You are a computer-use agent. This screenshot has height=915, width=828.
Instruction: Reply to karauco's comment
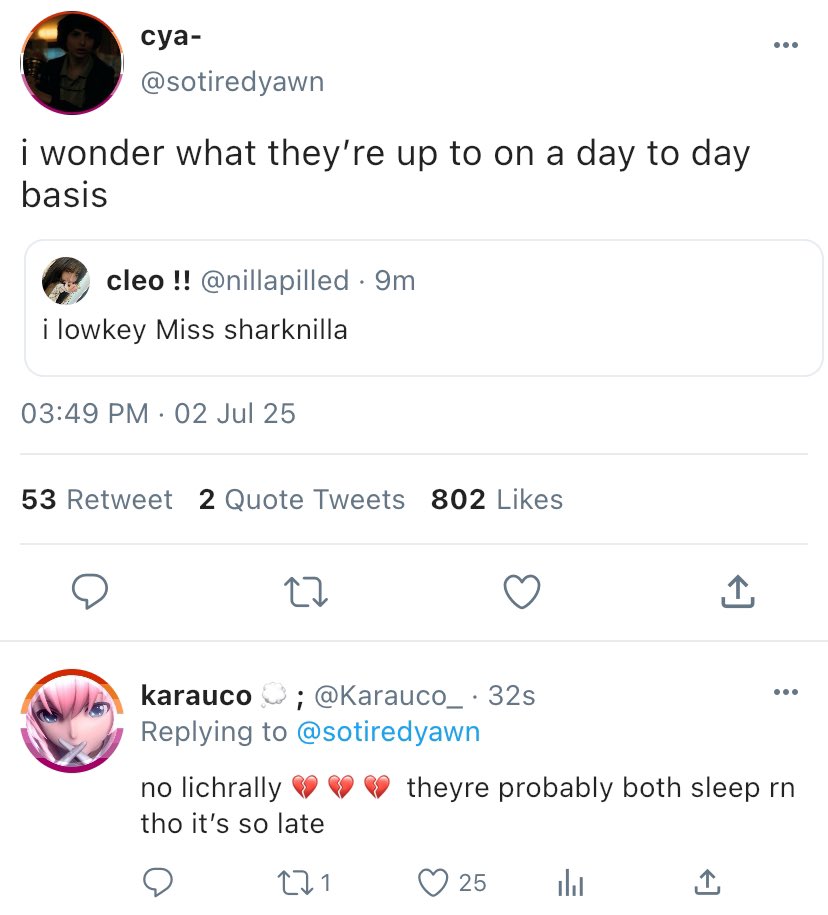[157, 881]
